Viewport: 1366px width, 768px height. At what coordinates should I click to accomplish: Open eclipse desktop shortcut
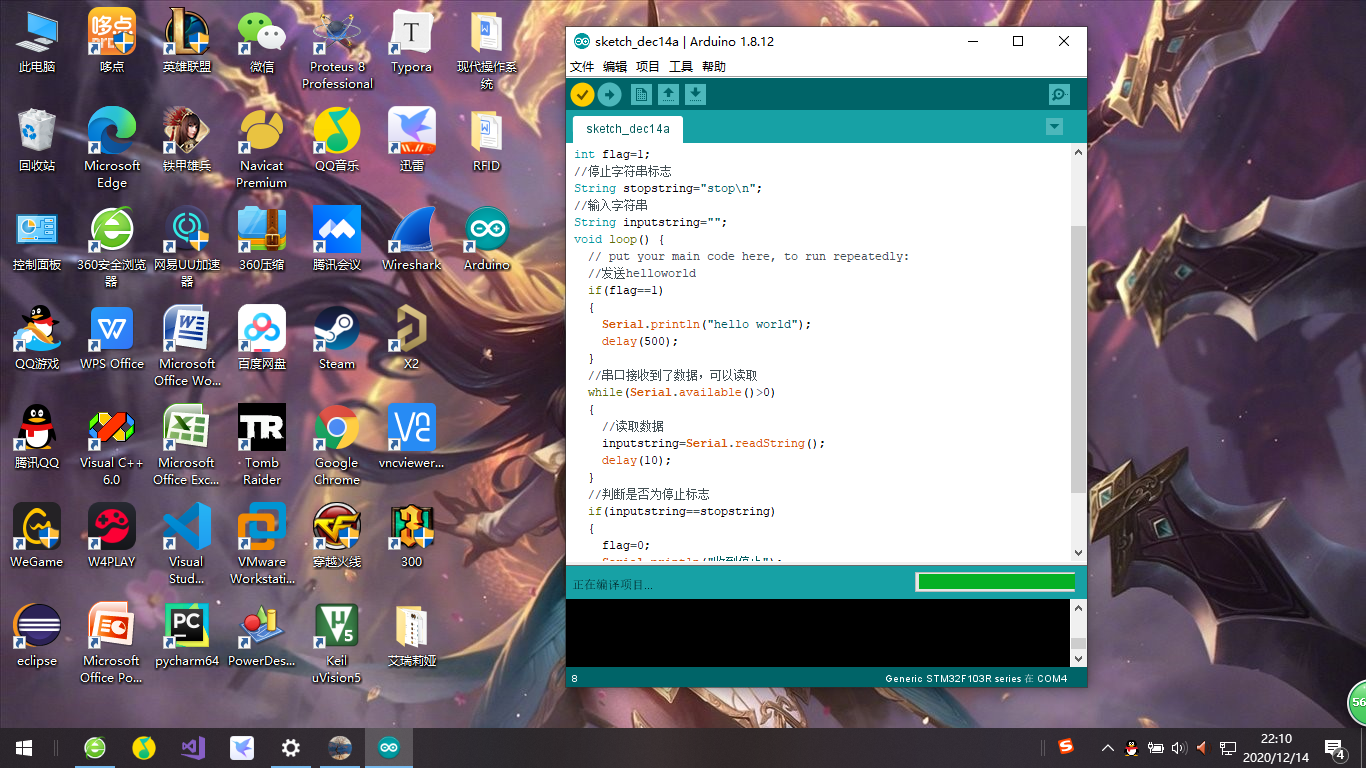[37, 636]
